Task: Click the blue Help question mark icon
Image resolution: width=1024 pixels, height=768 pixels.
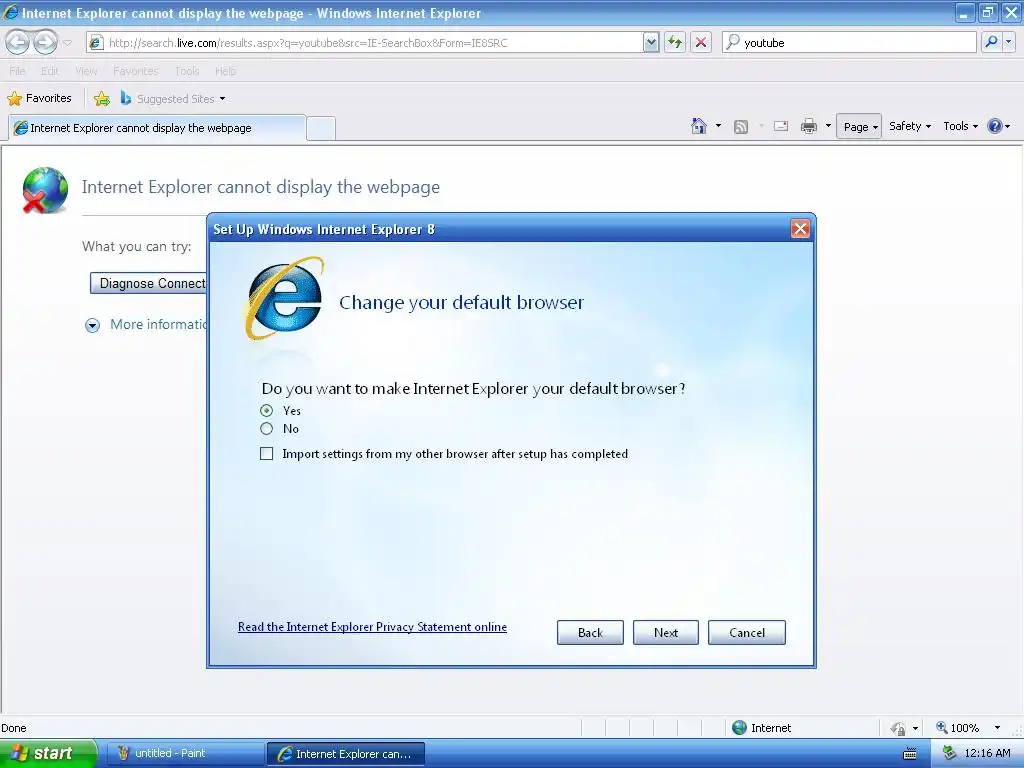Action: click(994, 126)
